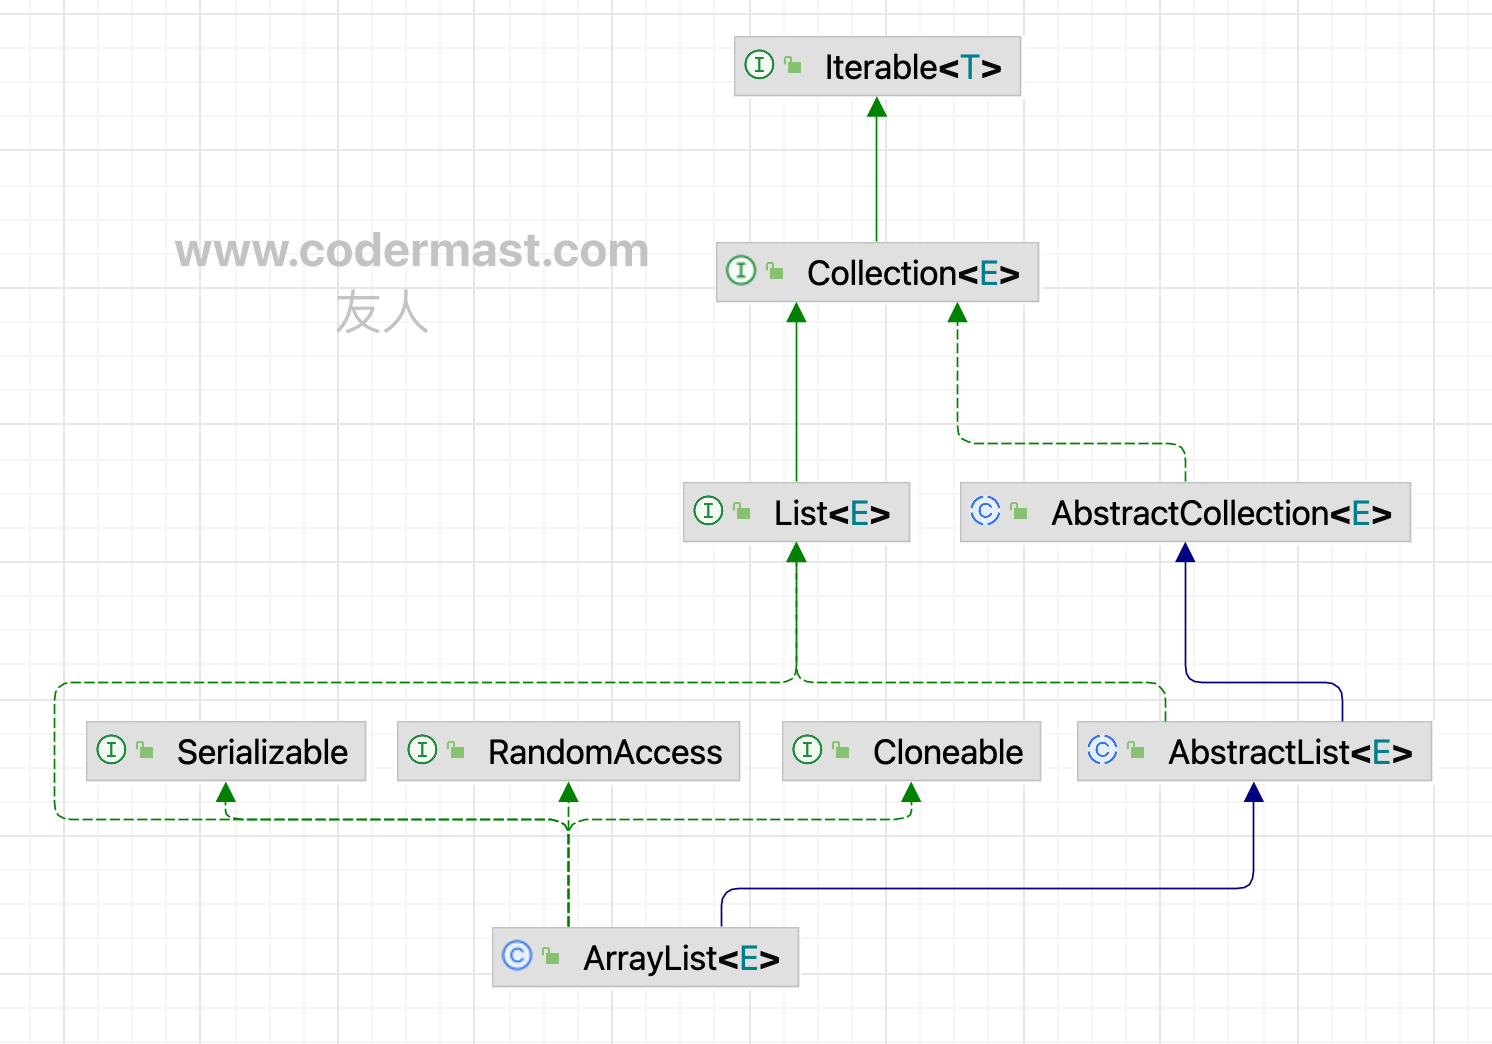Click the class icon on the ArrayList<E> node
The height and width of the screenshot is (1044, 1492).
tap(517, 956)
